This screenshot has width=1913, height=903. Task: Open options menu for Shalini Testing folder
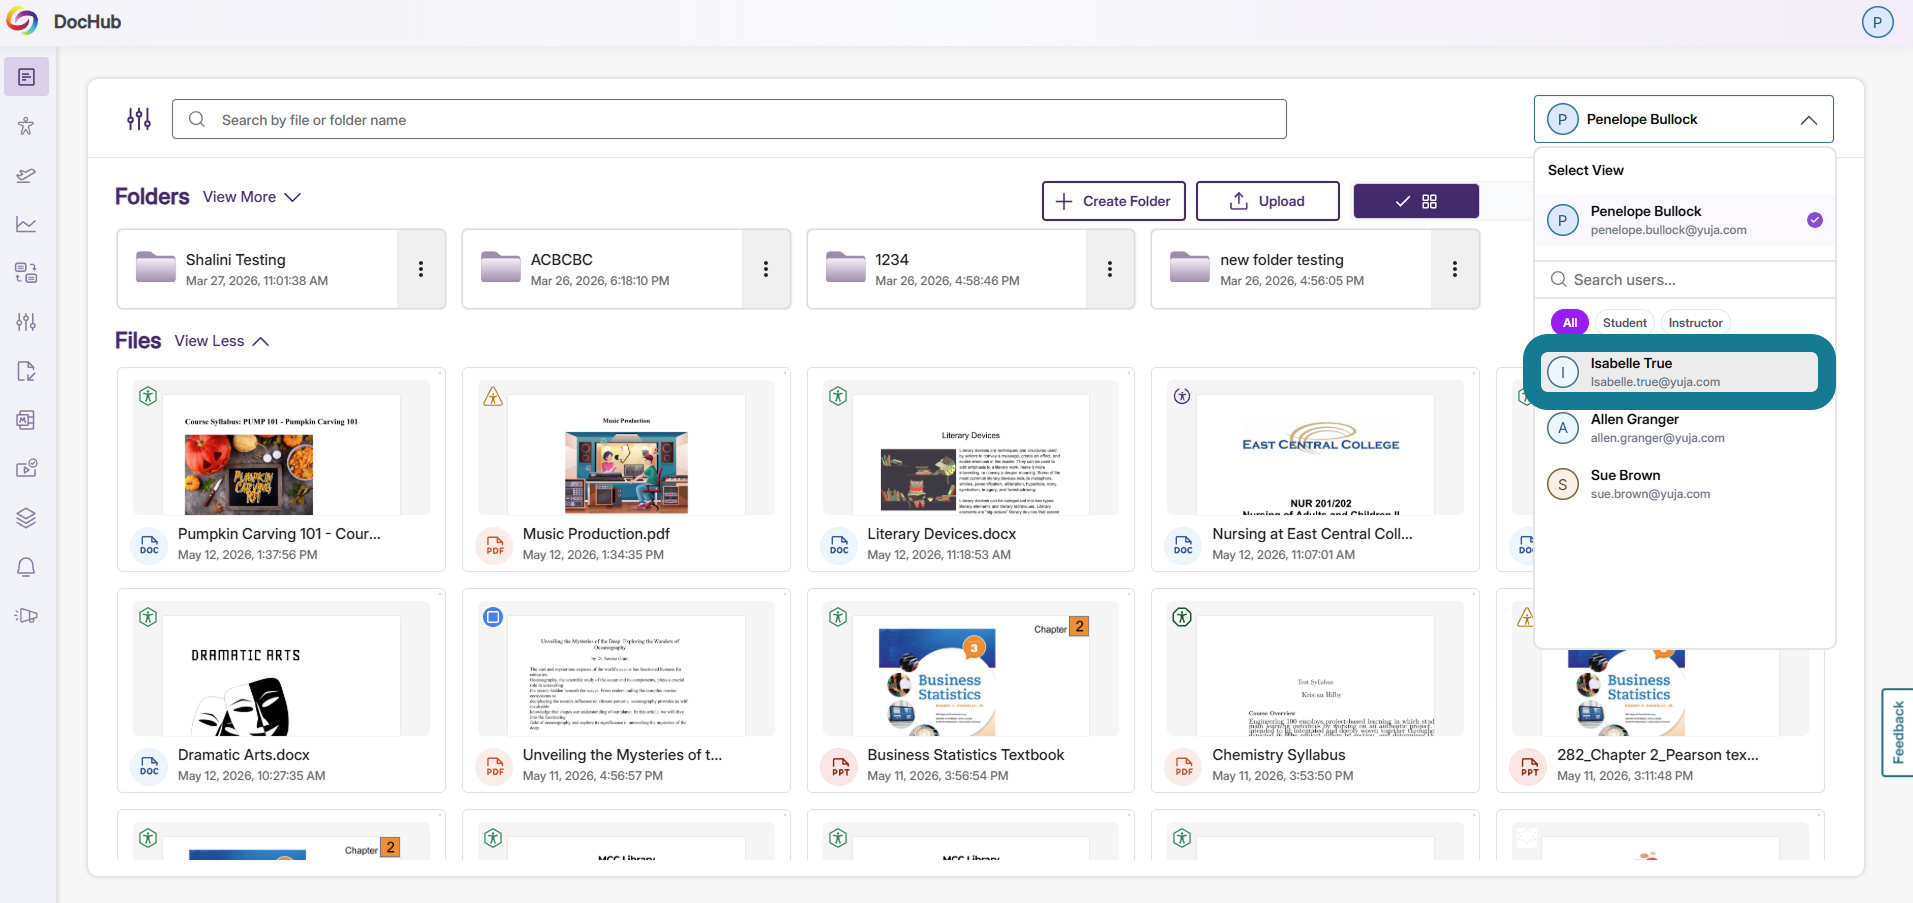pos(421,269)
